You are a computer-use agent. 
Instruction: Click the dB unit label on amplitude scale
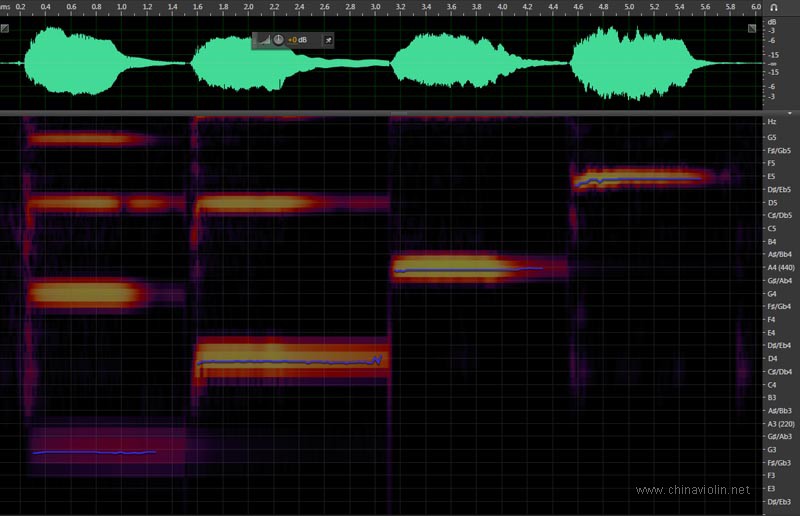[x=771, y=21]
